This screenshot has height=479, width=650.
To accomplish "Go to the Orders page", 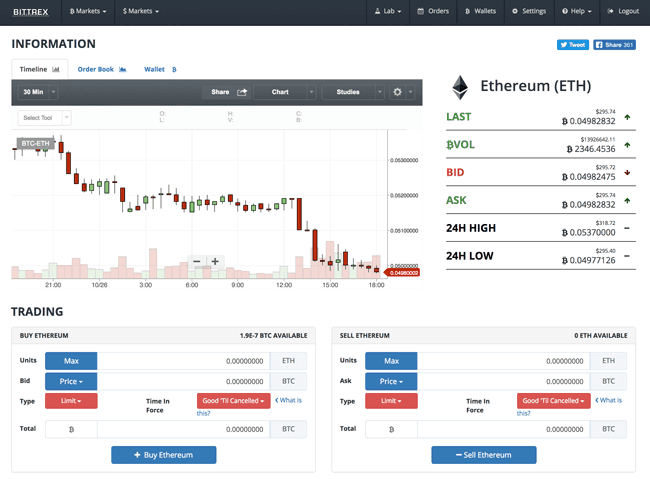I will (433, 11).
